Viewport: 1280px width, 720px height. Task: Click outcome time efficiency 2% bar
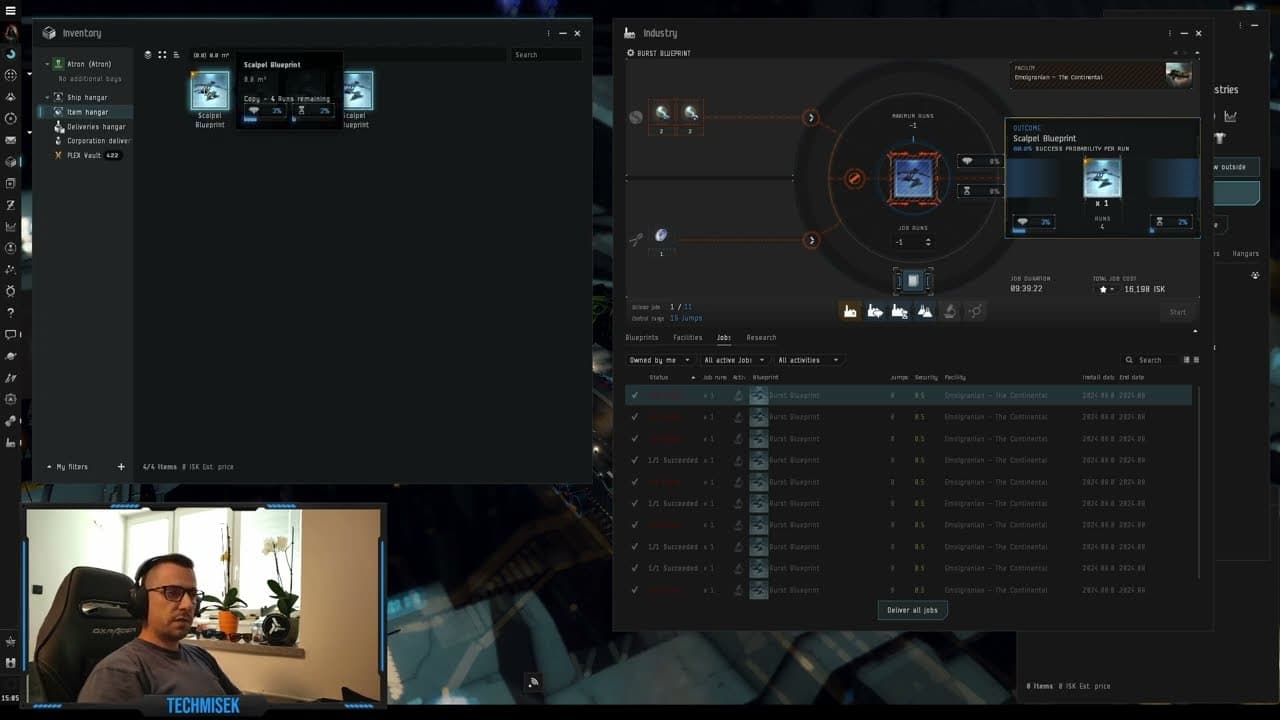tap(1171, 222)
